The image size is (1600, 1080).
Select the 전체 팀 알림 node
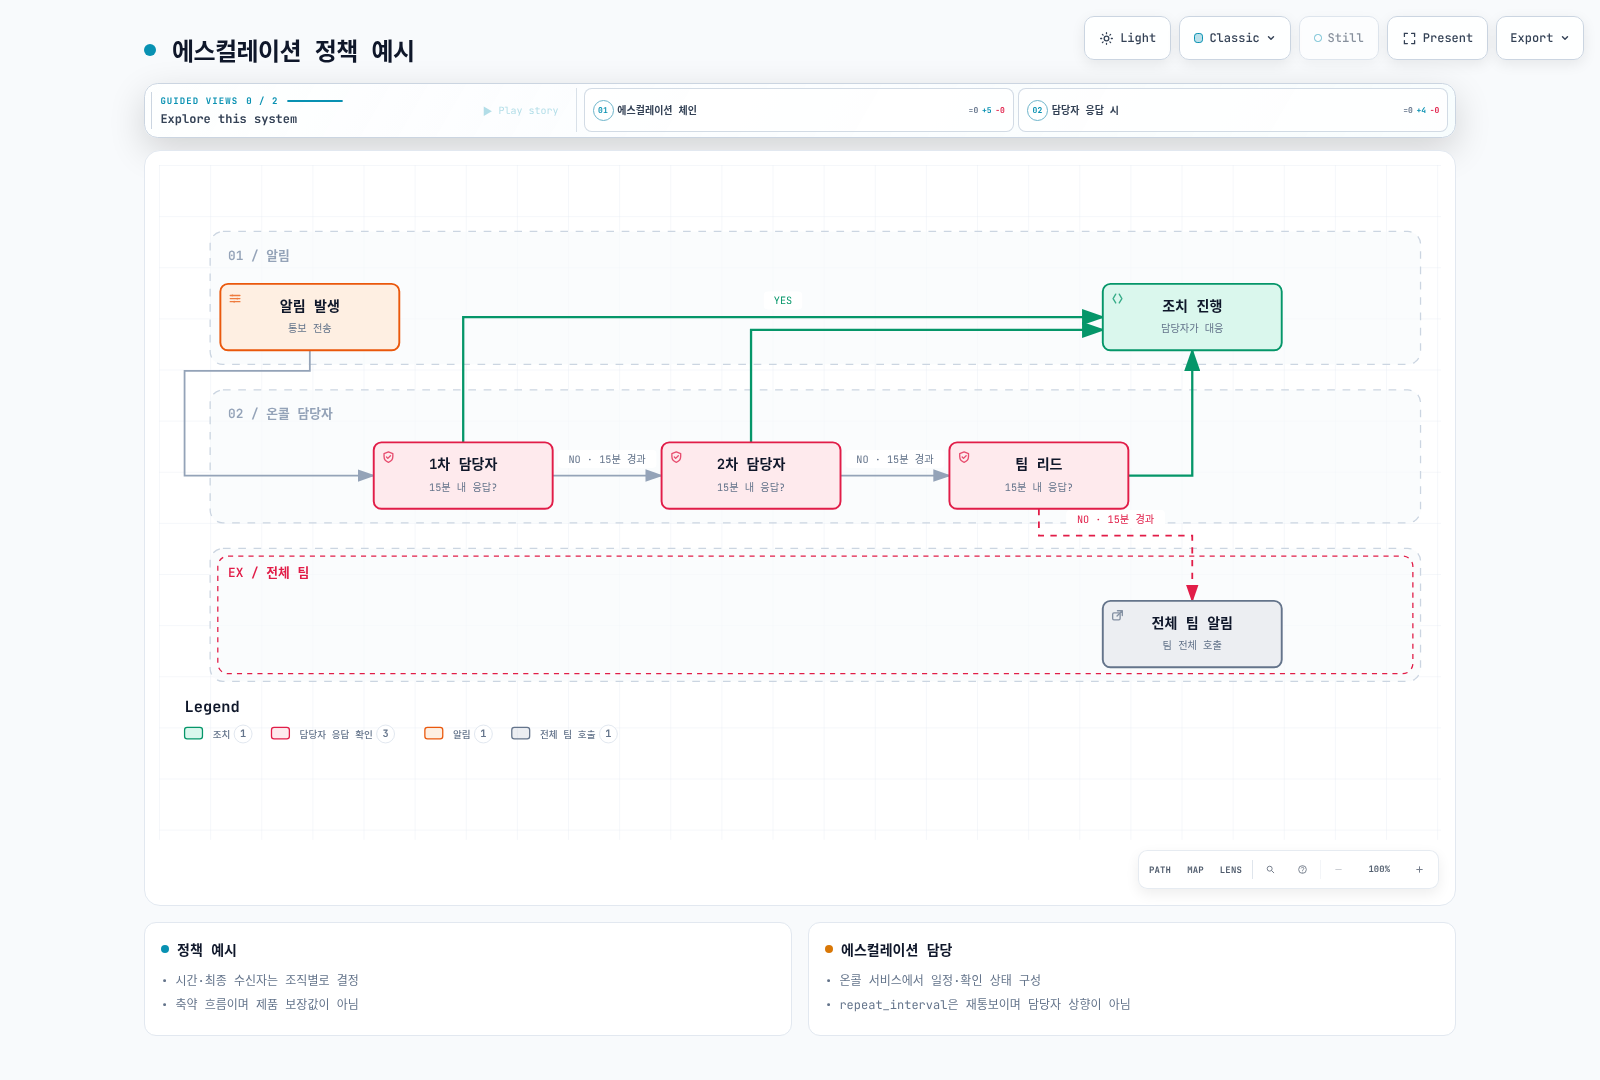click(1192, 634)
